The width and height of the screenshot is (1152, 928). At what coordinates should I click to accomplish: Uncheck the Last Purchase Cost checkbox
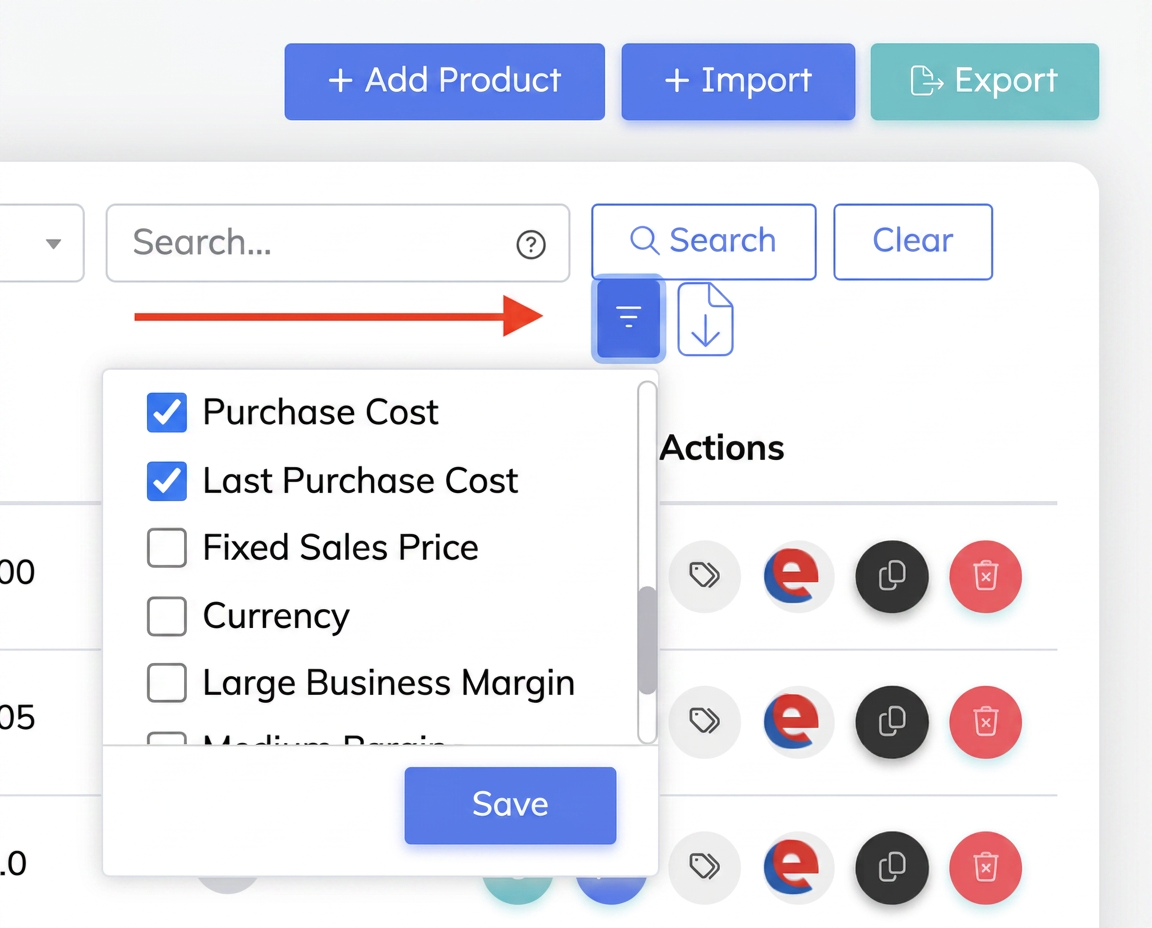167,481
